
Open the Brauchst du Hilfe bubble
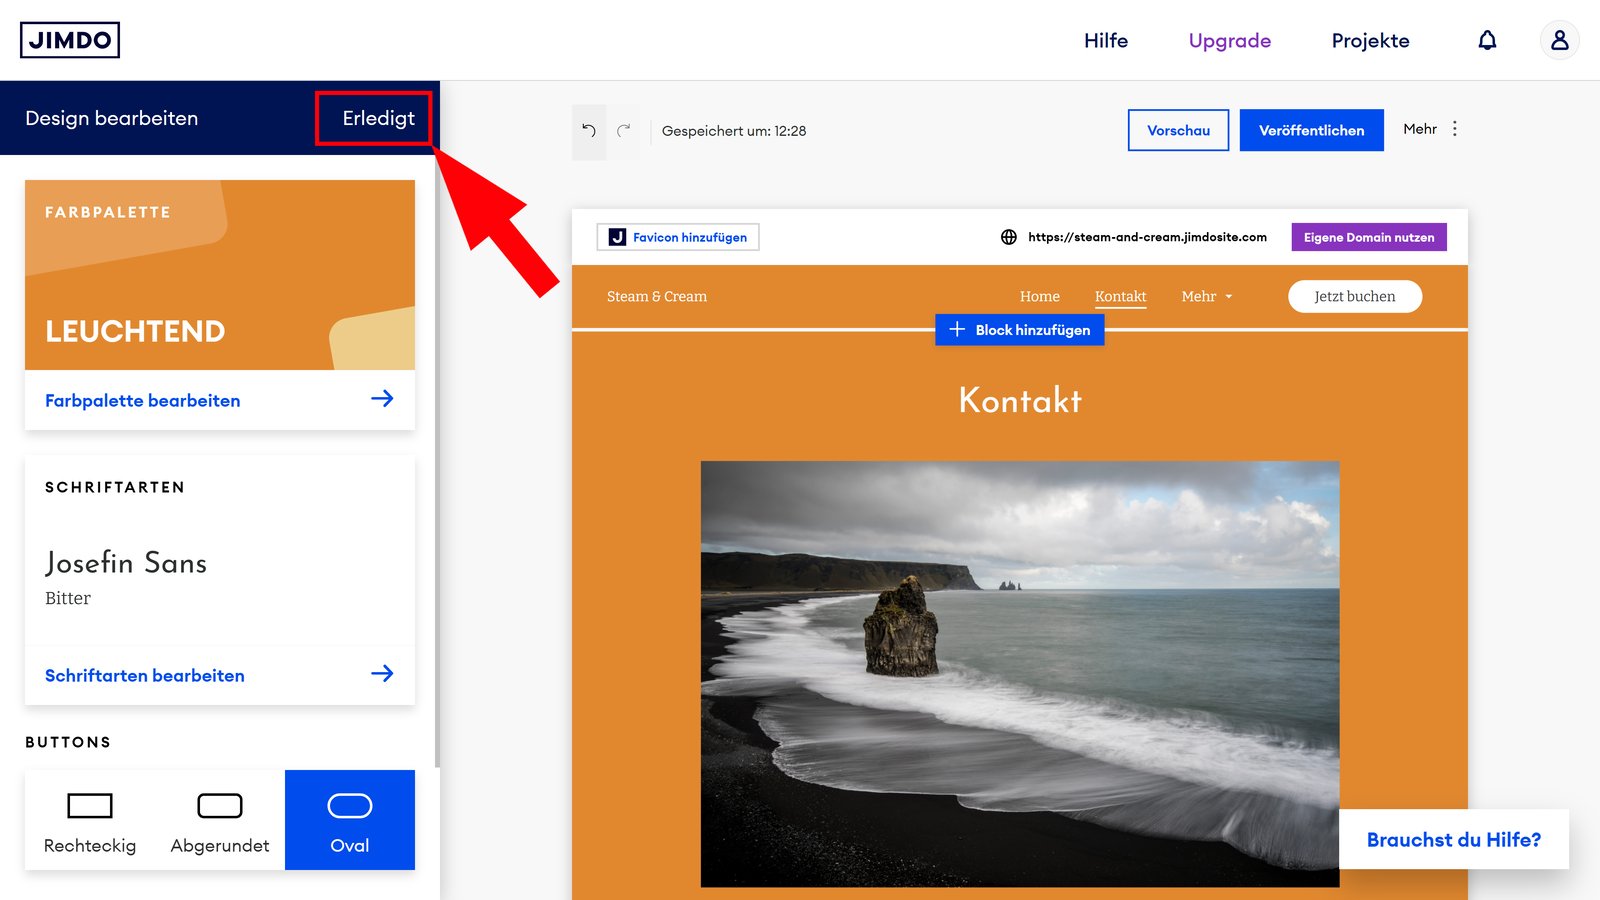(x=1453, y=839)
